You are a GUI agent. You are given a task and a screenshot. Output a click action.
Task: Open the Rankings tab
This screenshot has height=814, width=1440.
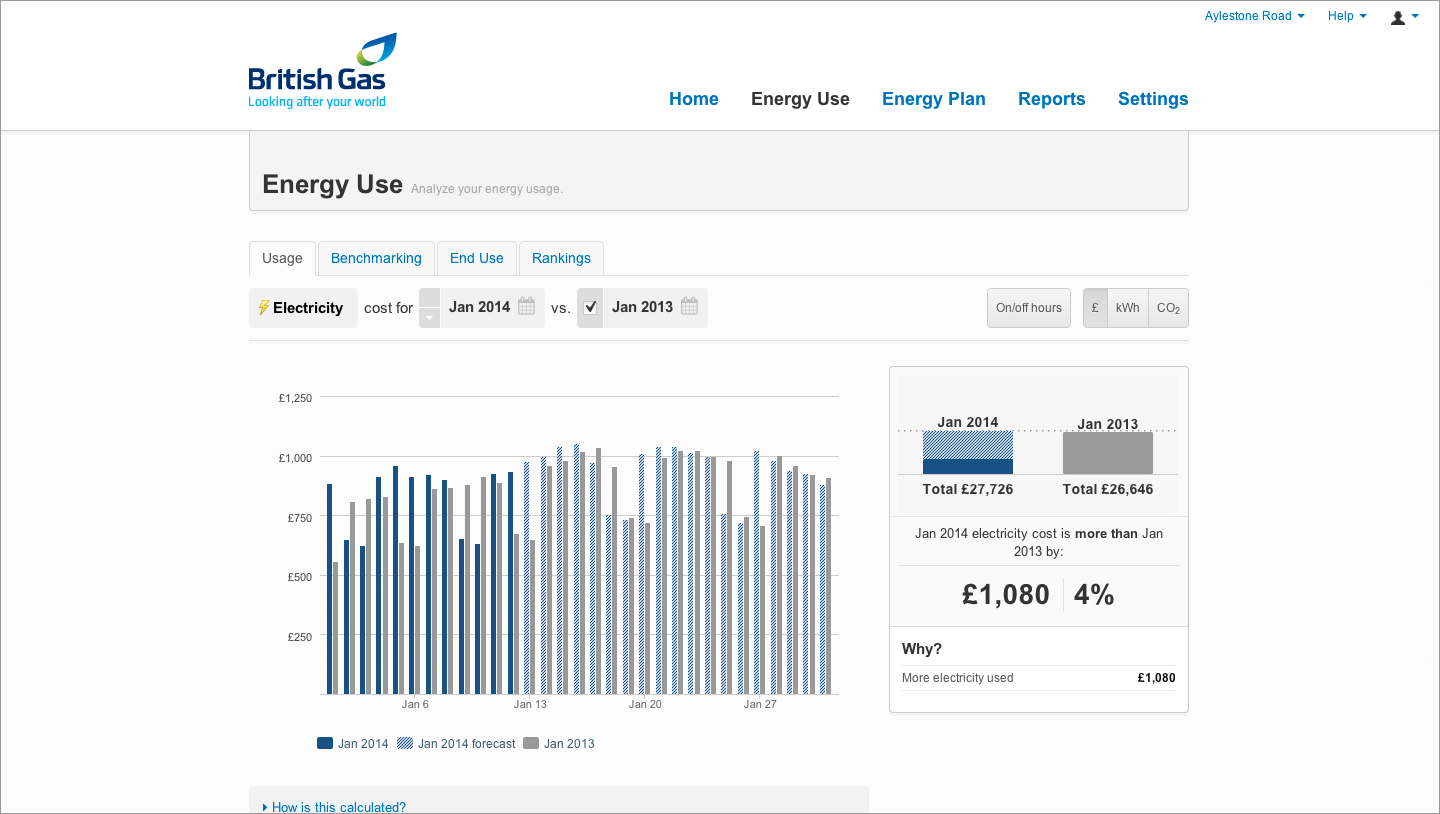[561, 258]
